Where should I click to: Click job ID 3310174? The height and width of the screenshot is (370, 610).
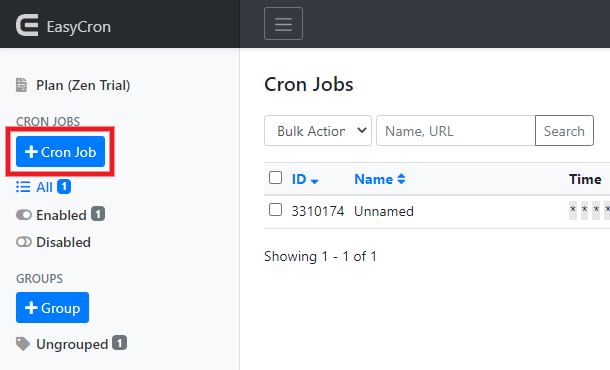(x=318, y=211)
